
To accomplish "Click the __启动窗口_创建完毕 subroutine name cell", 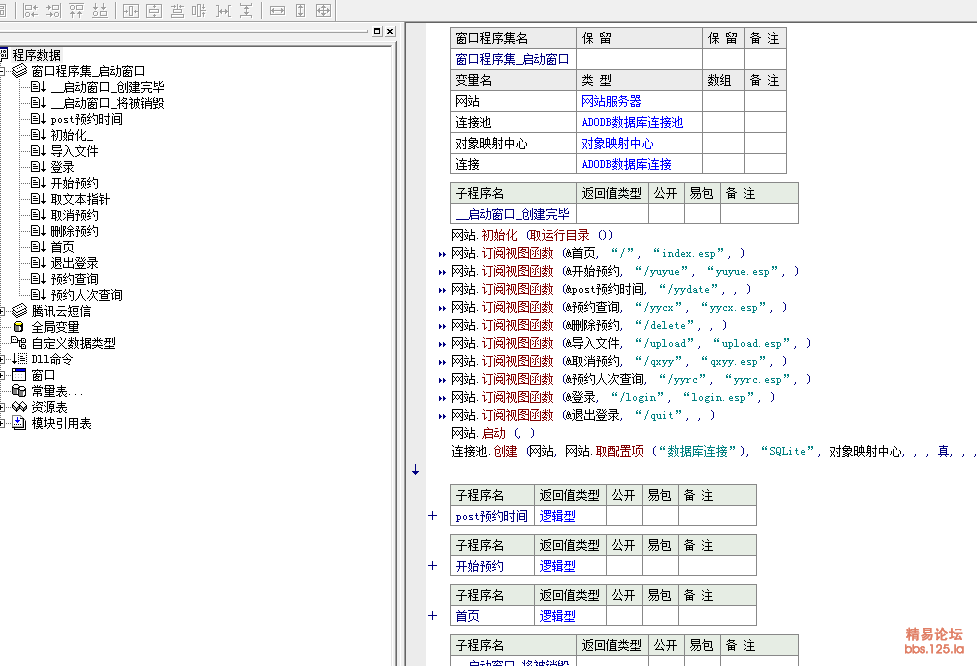I will click(x=513, y=214).
